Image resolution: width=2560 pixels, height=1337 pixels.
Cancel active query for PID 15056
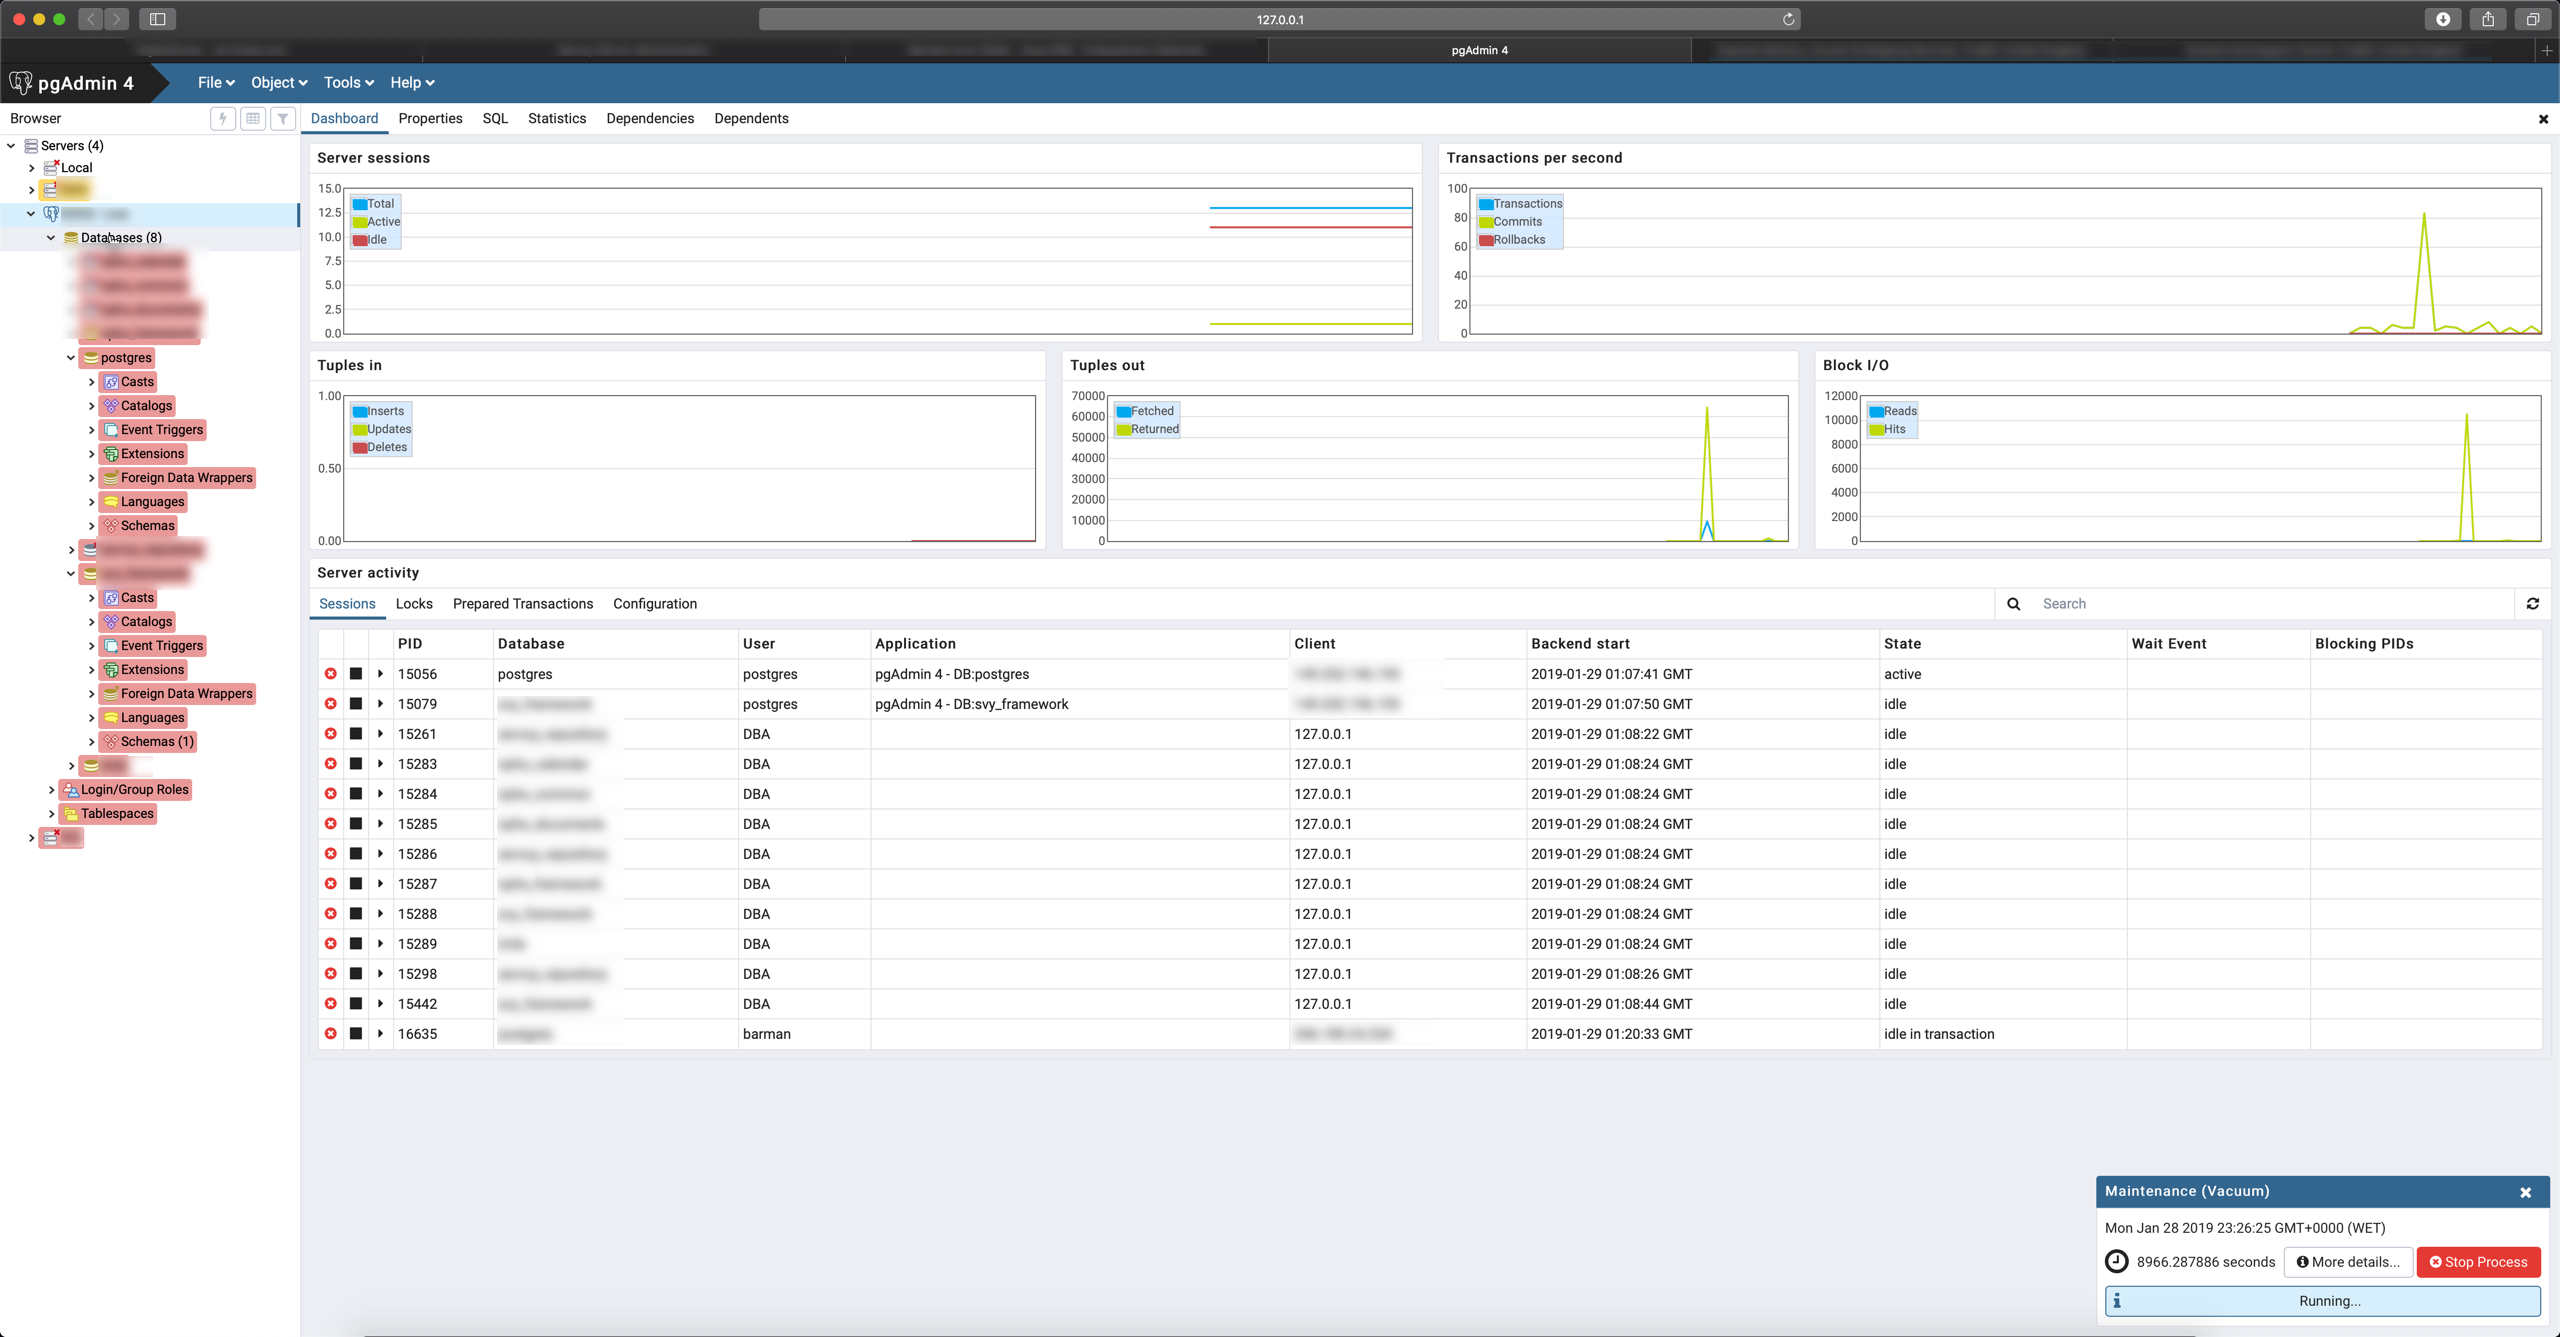pos(356,674)
